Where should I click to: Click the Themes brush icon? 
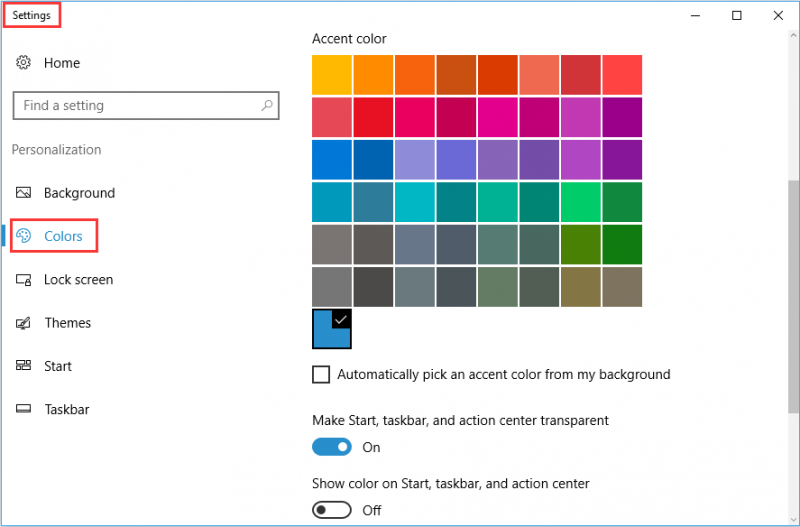(x=23, y=323)
